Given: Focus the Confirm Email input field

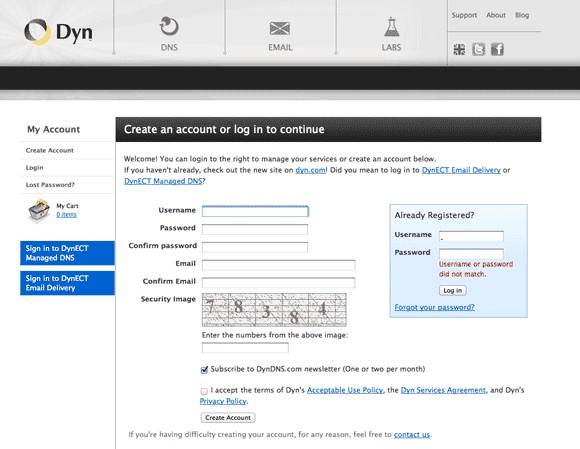Looking at the screenshot, I should (279, 283).
